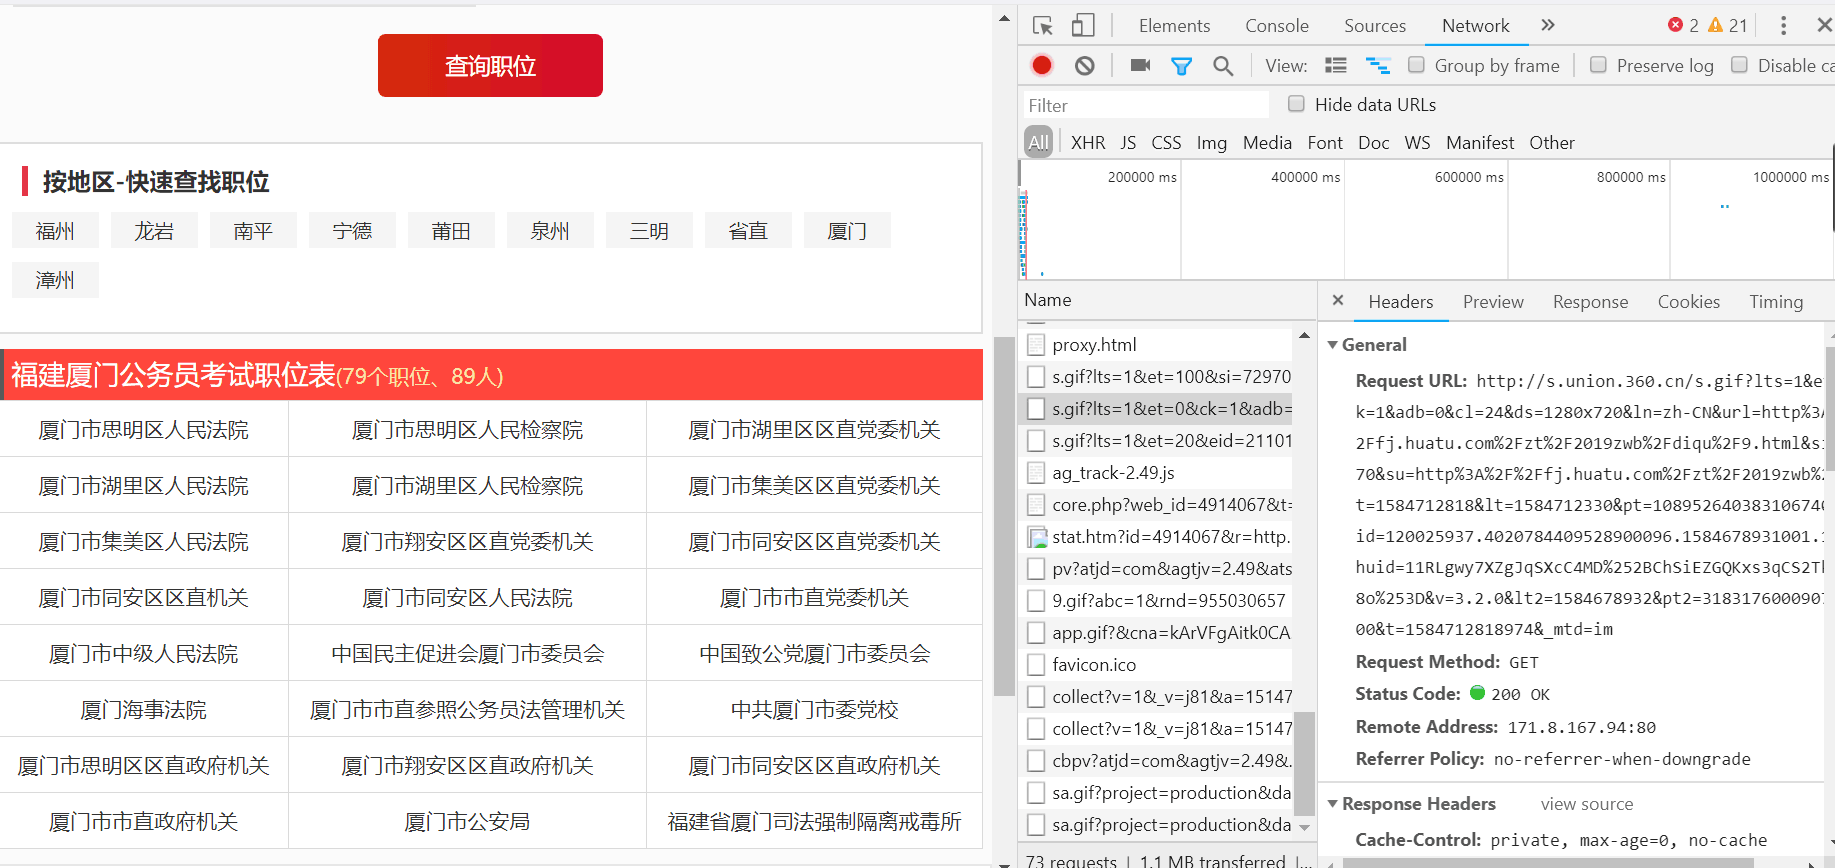
Task: Open the network search magnifier
Action: (x=1223, y=66)
